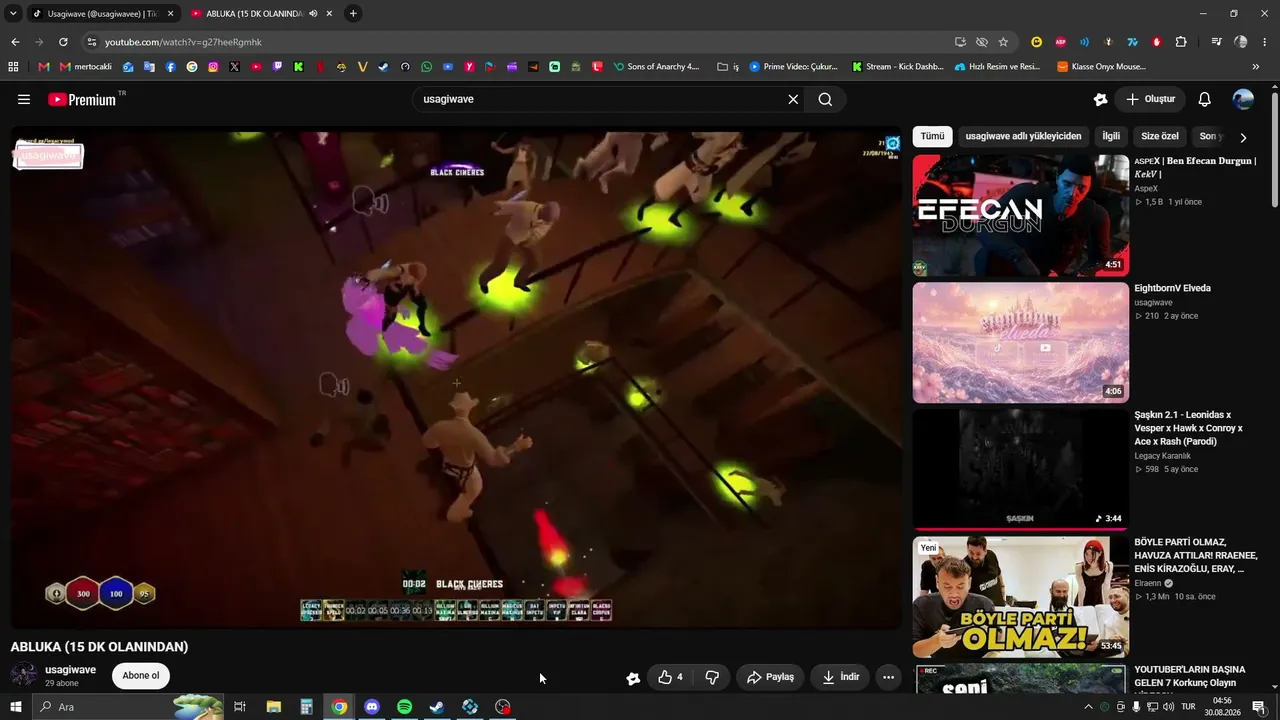1280x720 pixels.
Task: Click the search field containing usagiwave
Action: [600, 99]
